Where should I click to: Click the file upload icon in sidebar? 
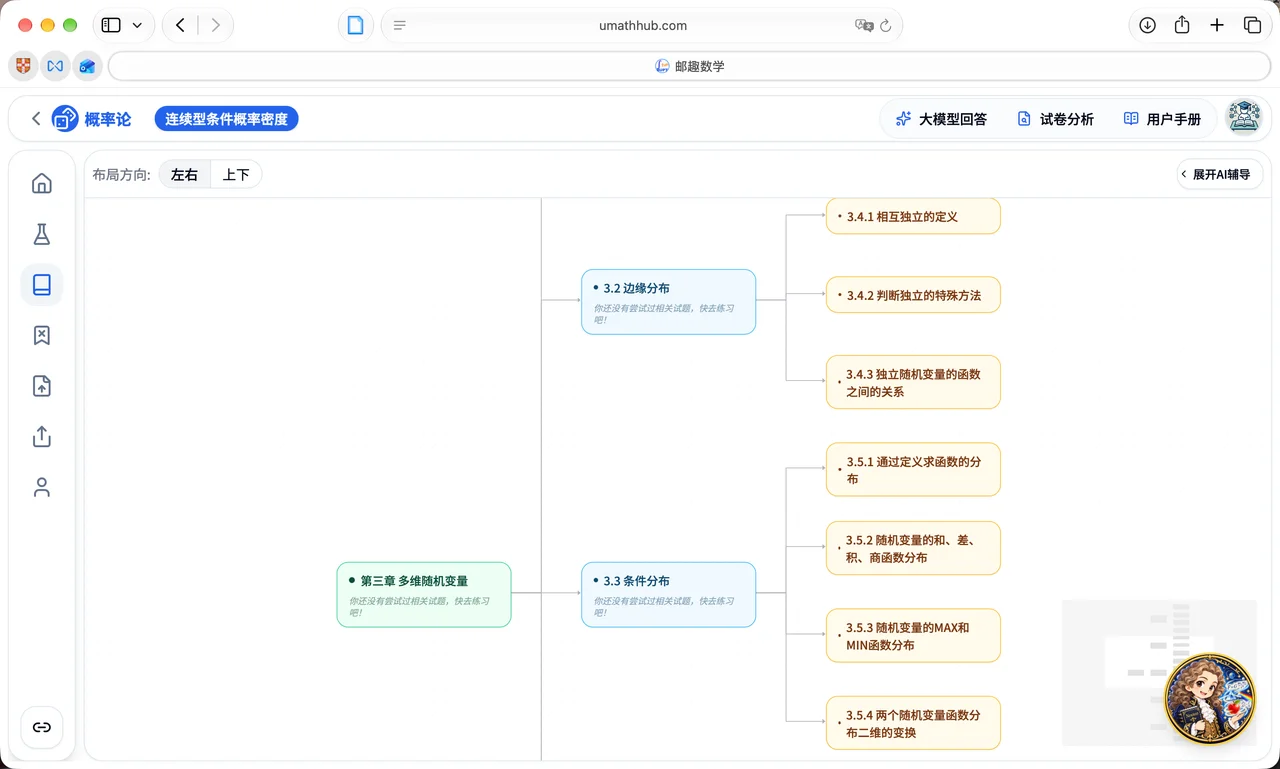pos(42,386)
